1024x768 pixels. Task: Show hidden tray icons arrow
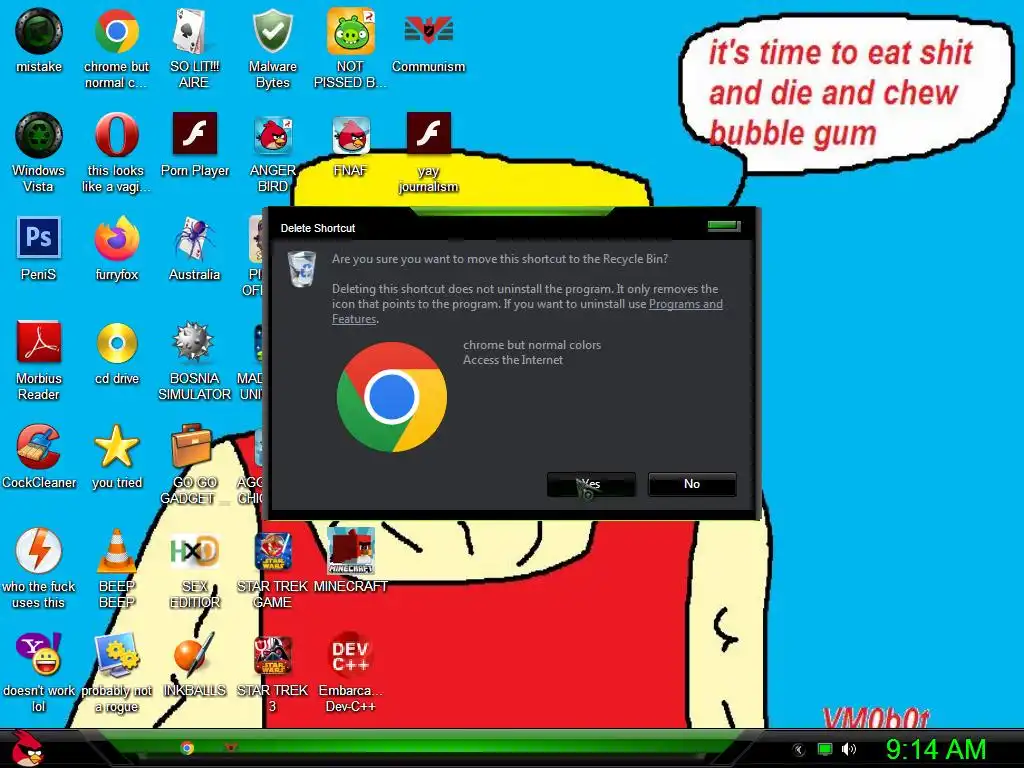tap(798, 750)
